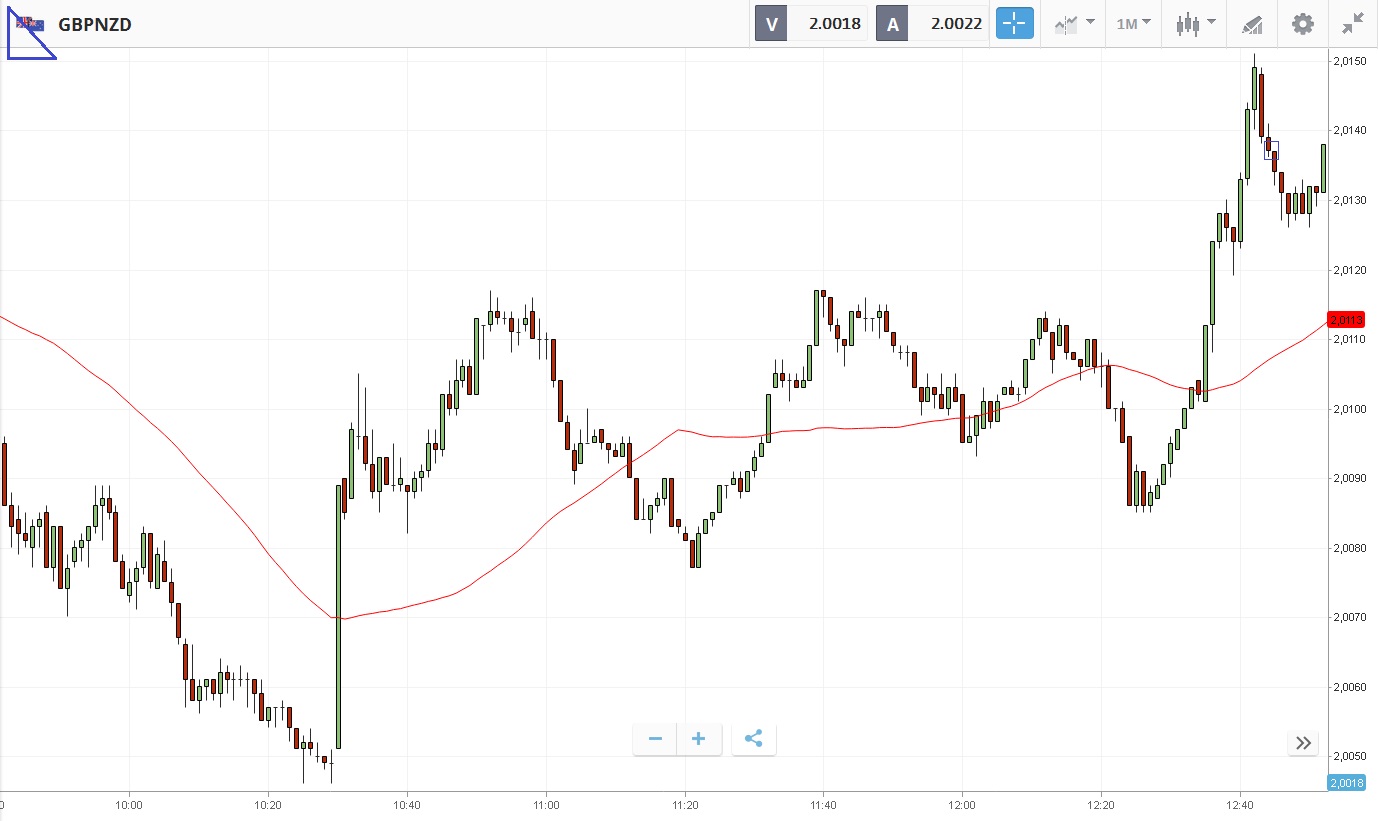This screenshot has width=1378, height=821.
Task: Click the collapse chart arrows icon
Action: [1353, 24]
